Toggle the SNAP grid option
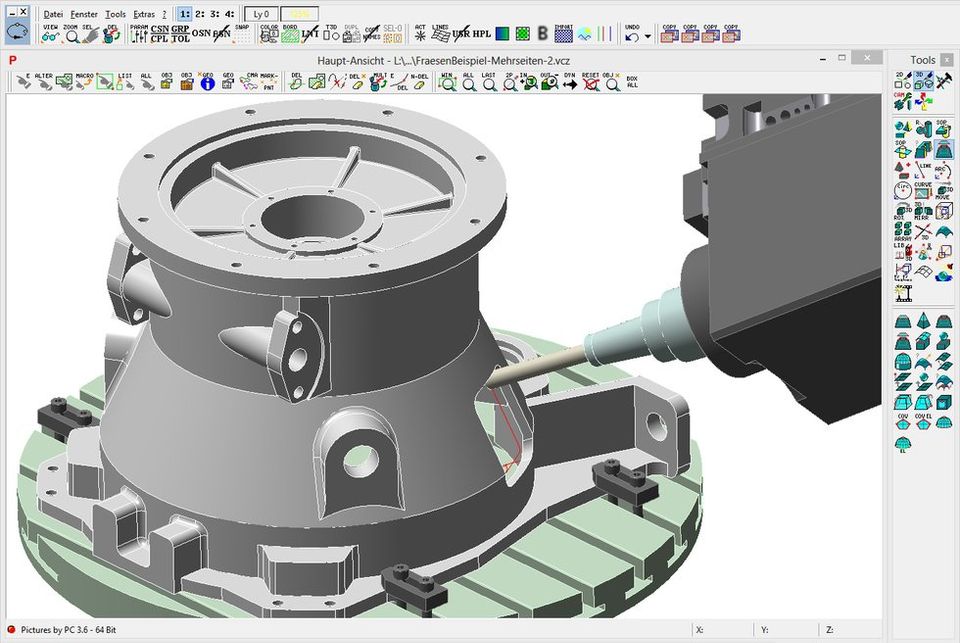 (242, 34)
